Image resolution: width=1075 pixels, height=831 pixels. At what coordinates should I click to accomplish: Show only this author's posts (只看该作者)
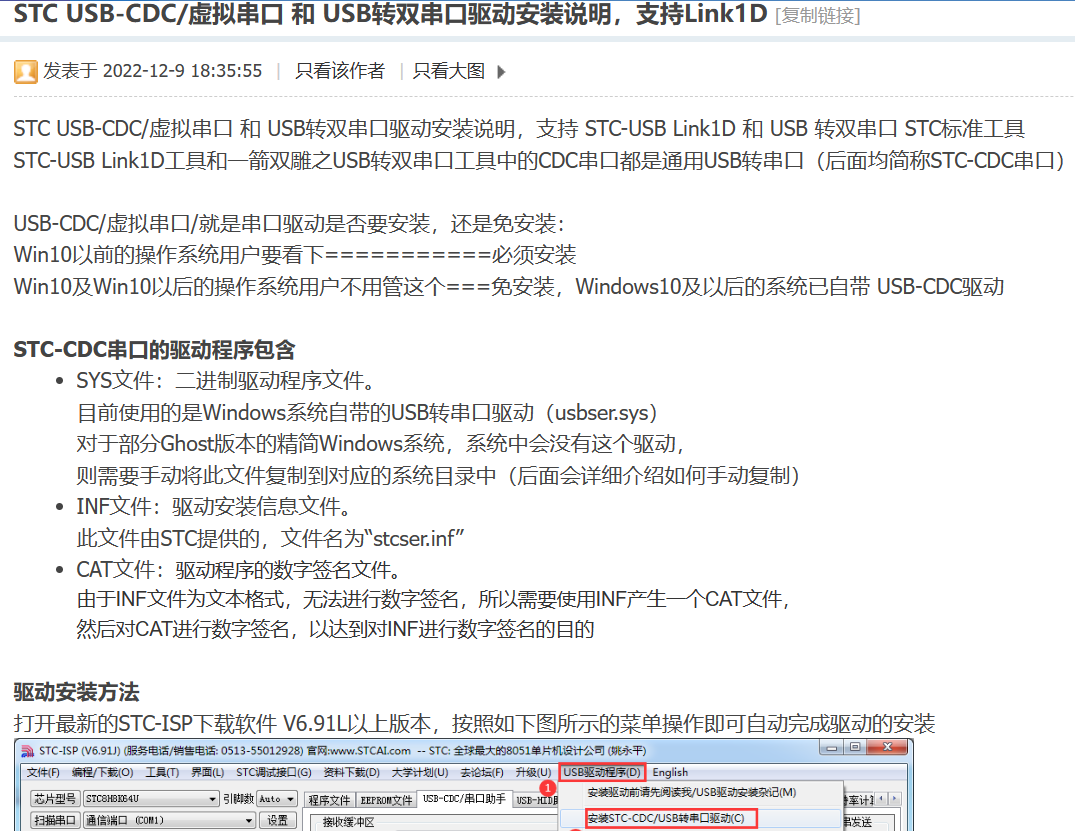click(339, 71)
